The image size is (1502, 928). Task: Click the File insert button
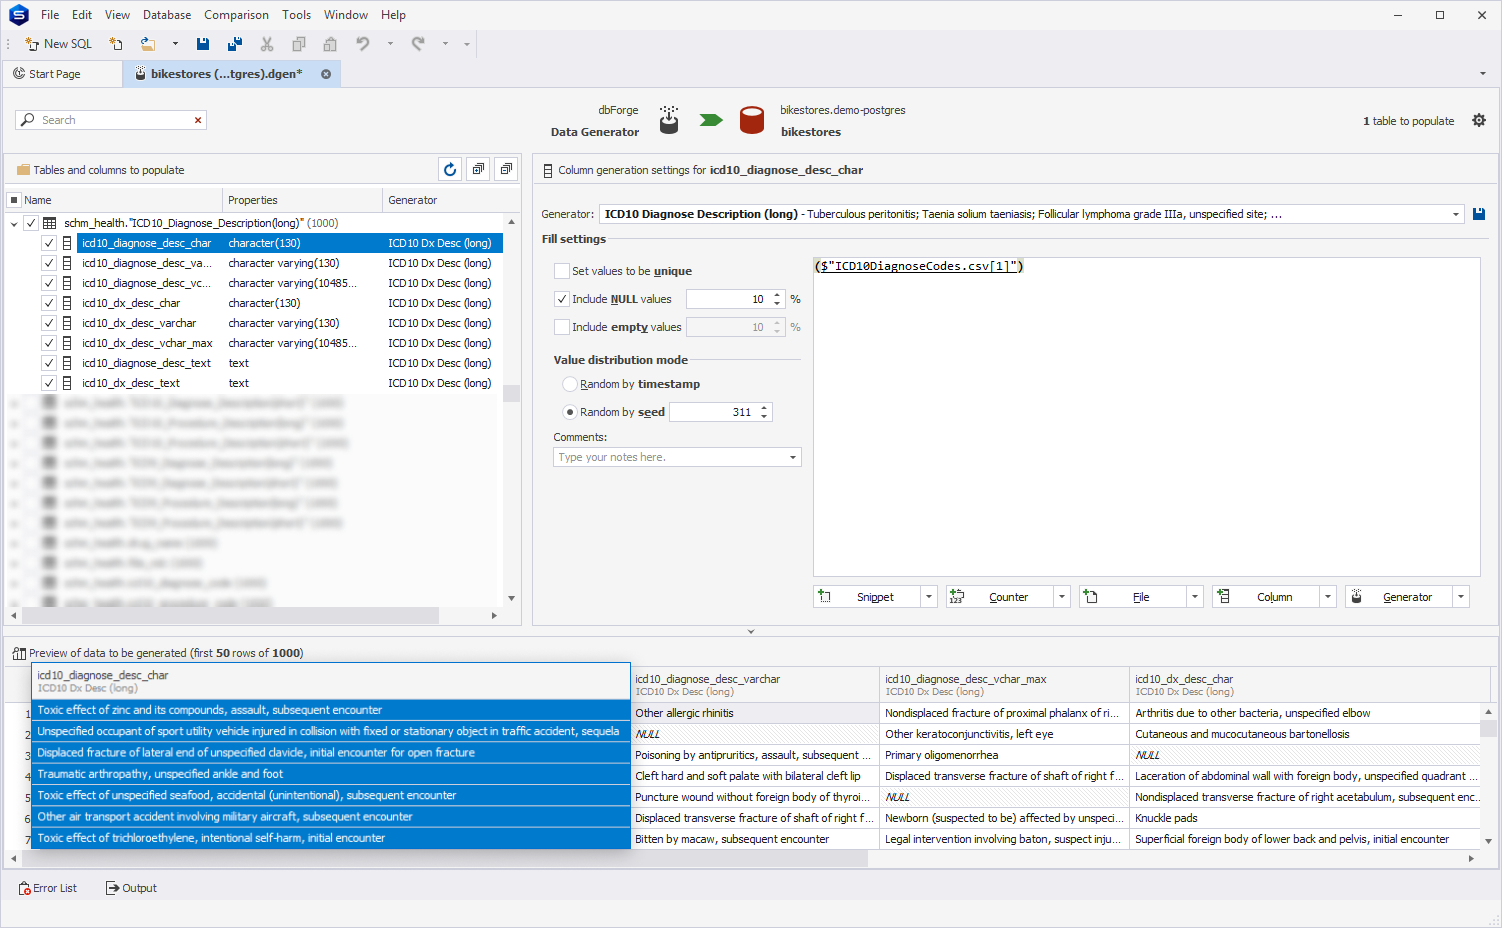coord(1133,597)
